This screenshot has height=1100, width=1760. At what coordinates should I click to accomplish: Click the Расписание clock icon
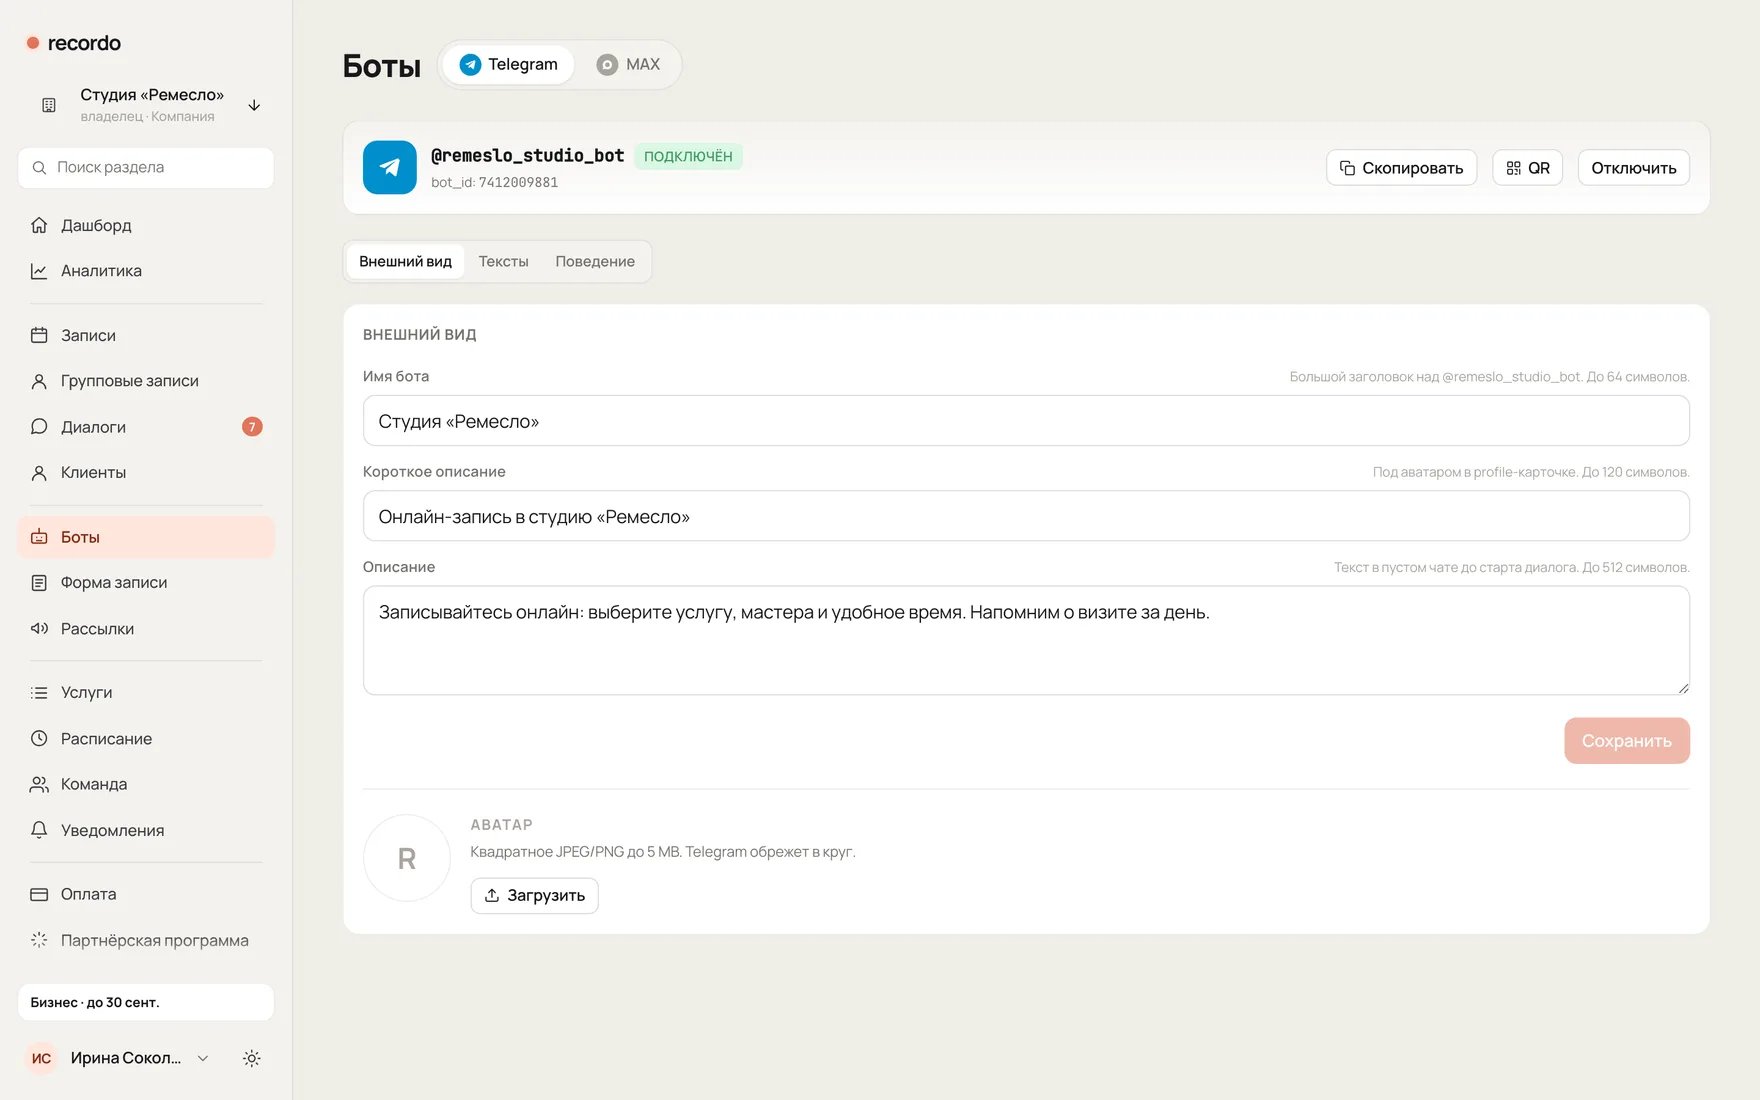pyautogui.click(x=39, y=739)
